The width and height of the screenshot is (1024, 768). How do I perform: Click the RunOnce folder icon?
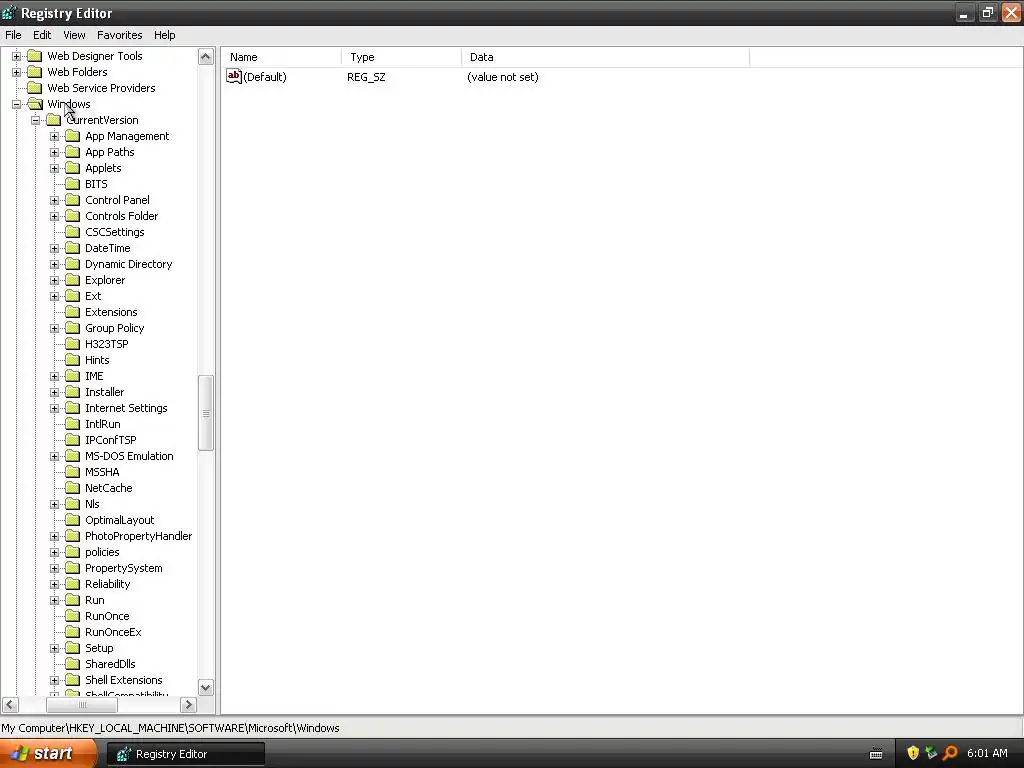coord(72,616)
